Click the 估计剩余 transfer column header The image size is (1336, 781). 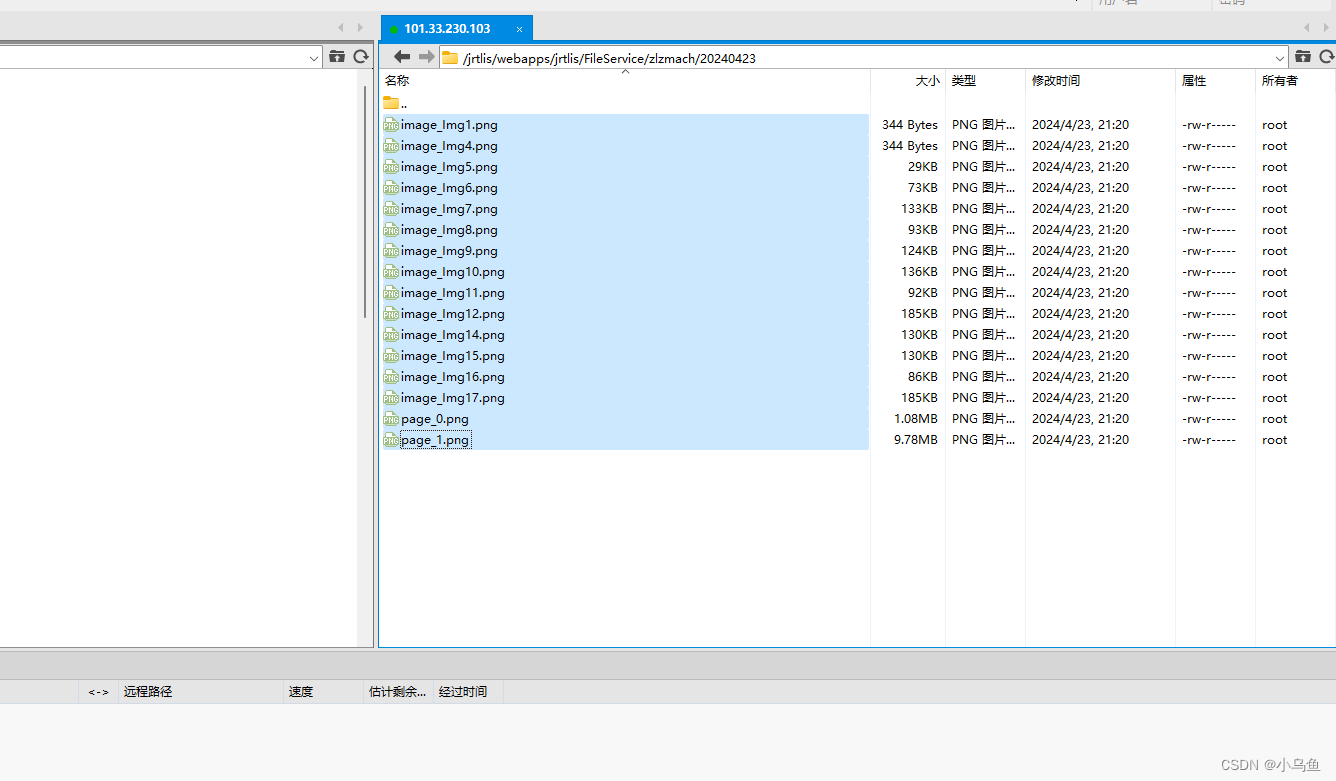pyautogui.click(x=397, y=691)
